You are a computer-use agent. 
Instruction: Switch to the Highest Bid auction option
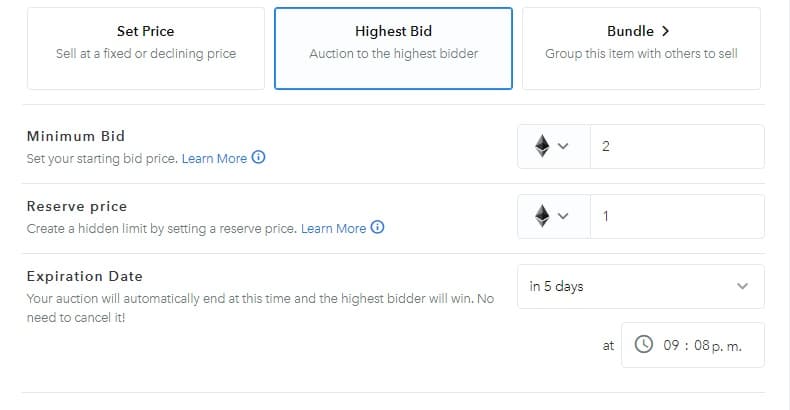pyautogui.click(x=393, y=42)
